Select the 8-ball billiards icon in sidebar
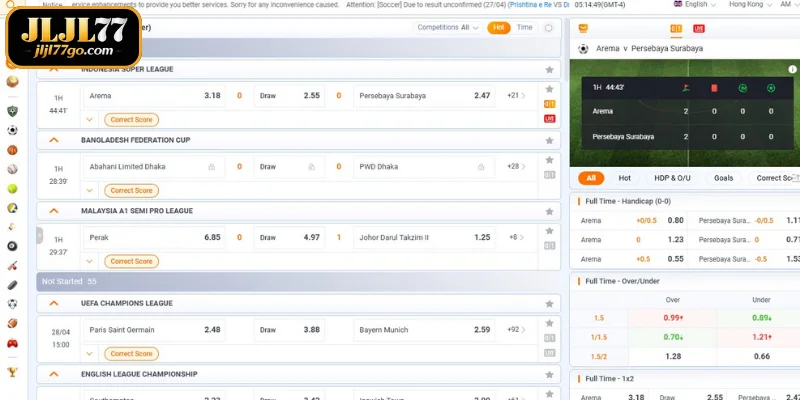 coord(12,246)
